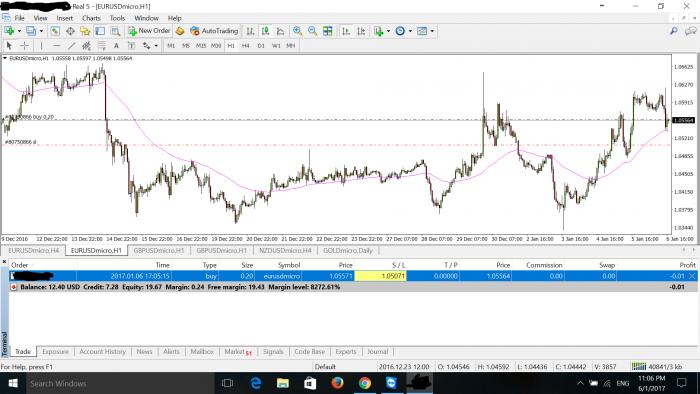This screenshot has height=394, width=700.
Task: Toggle the Terminal panel
Action: pos(100,31)
